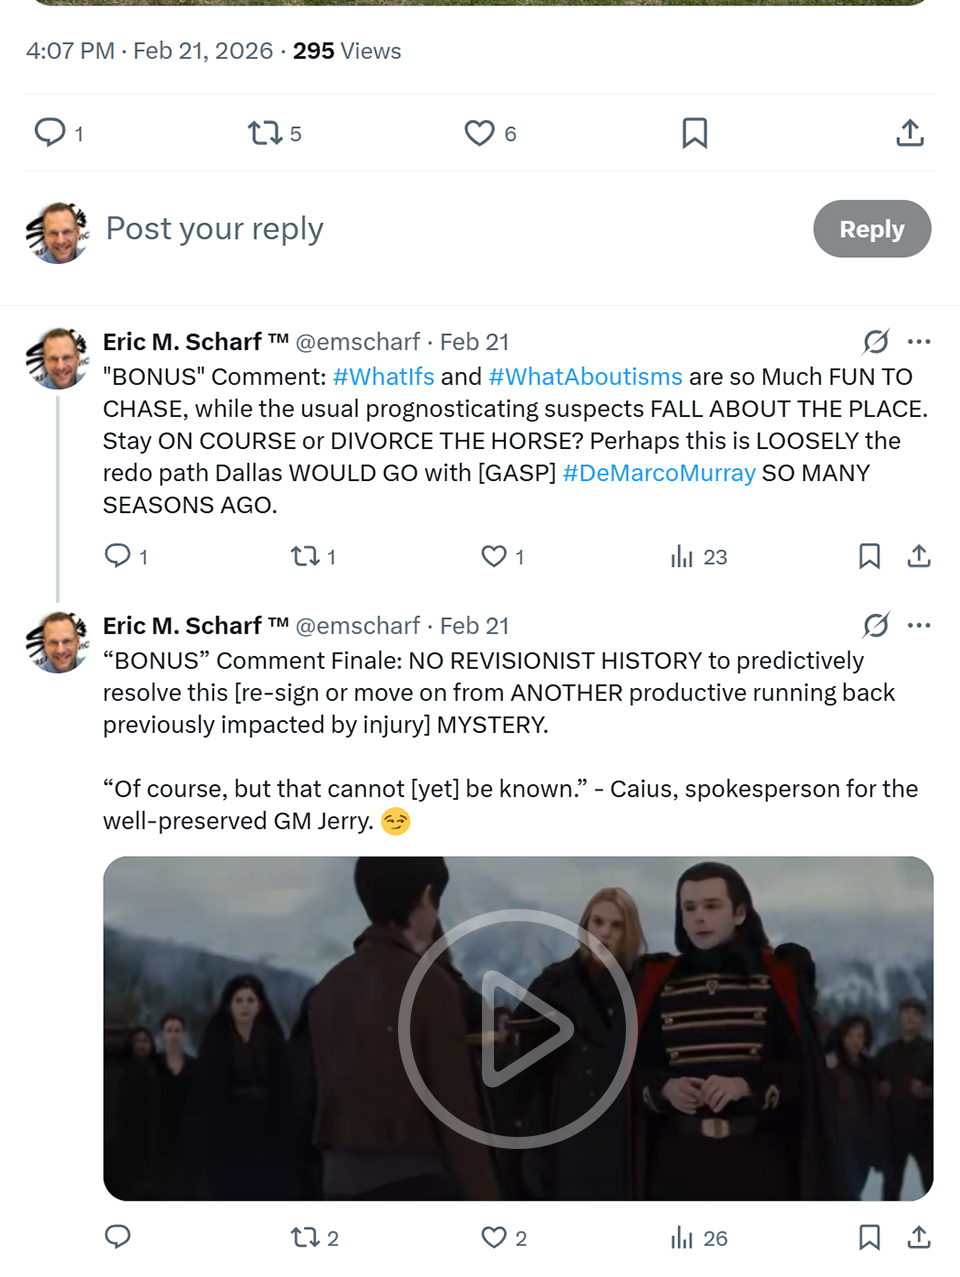Follow the #DeMarcoMurray hashtag link
960x1277 pixels.
click(659, 473)
